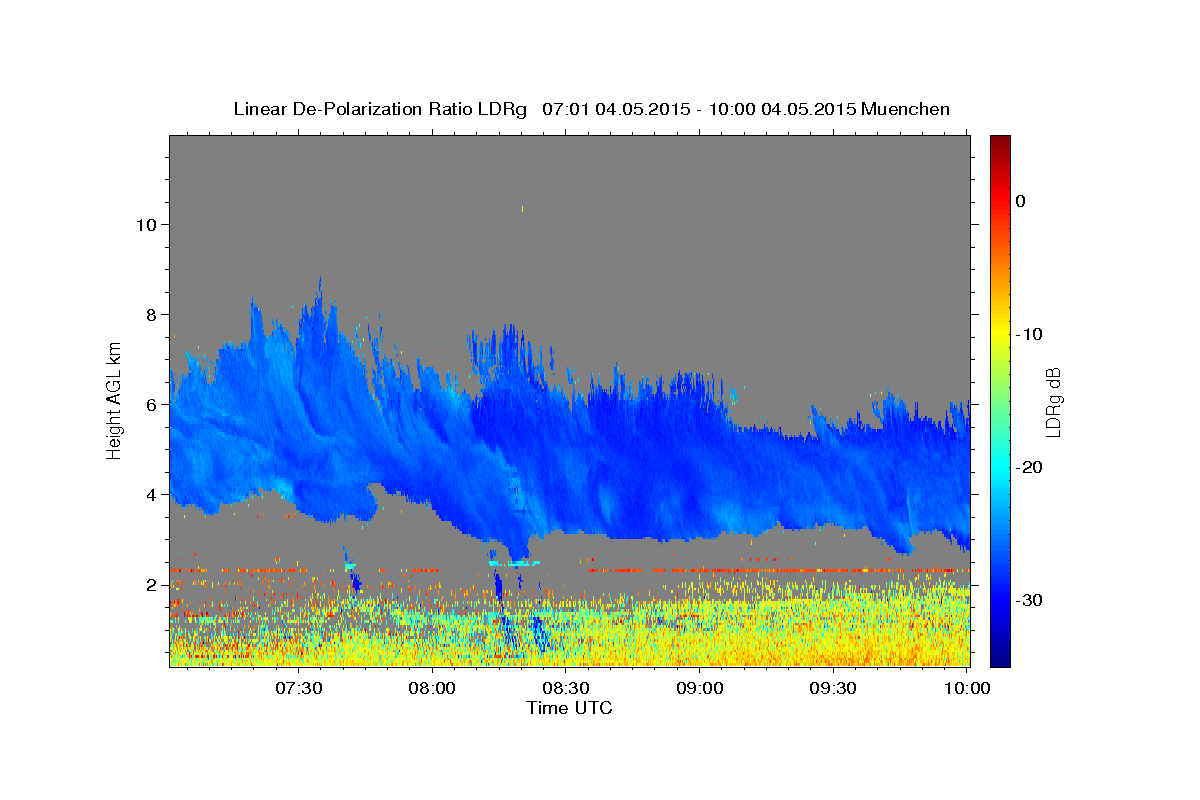Click the height tick label 10
The height and width of the screenshot is (800, 1200).
(146, 224)
